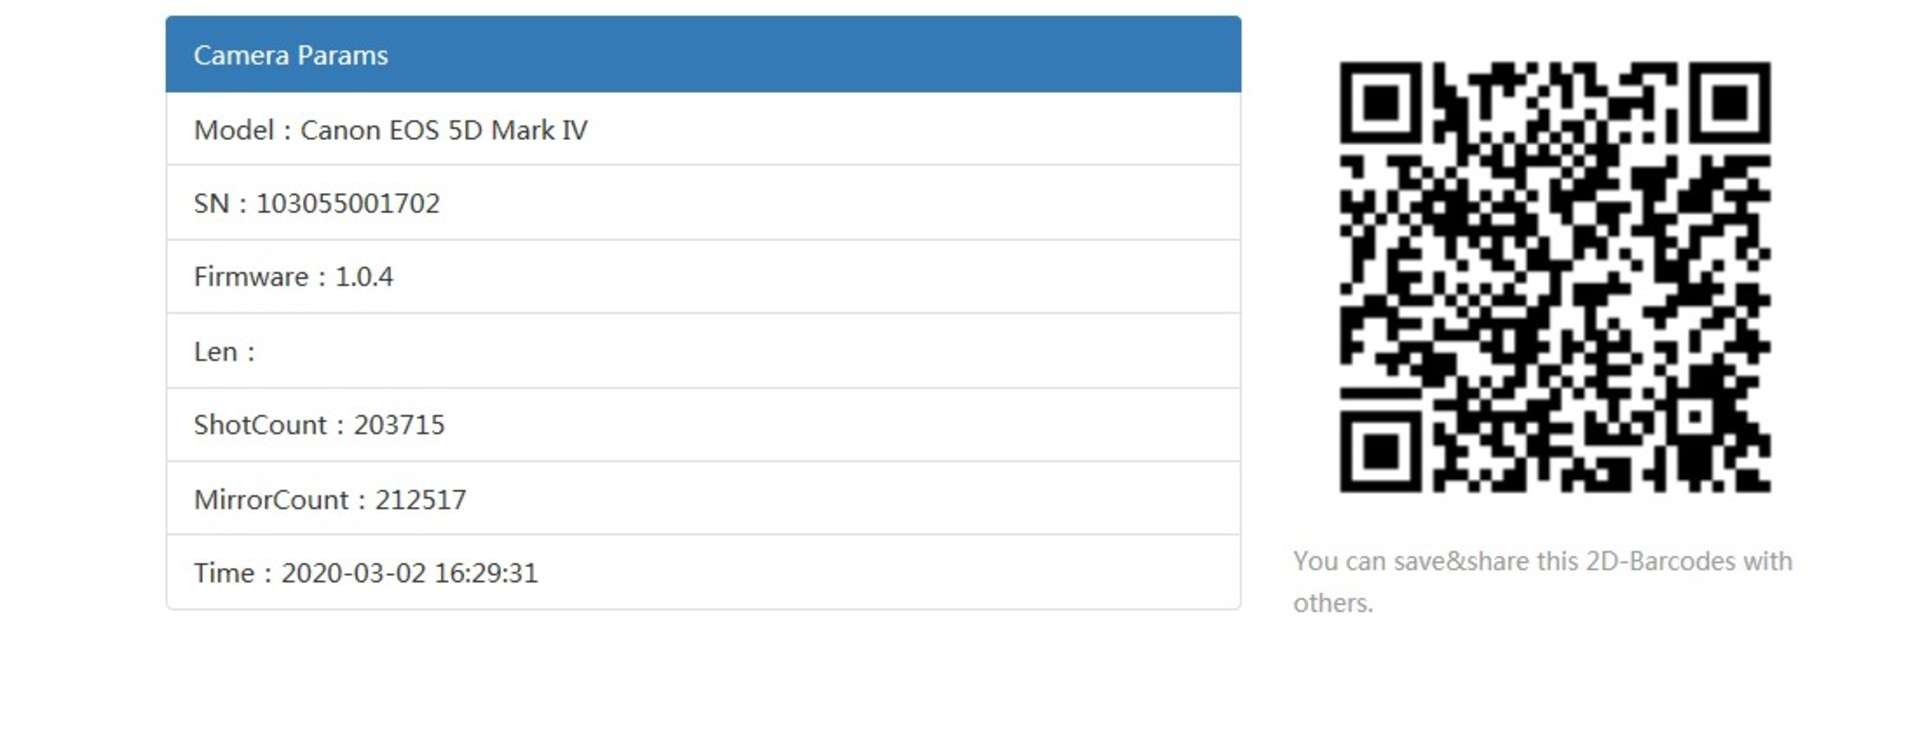This screenshot has height=755, width=1920.
Task: Click the SN label
Action: tap(211, 204)
